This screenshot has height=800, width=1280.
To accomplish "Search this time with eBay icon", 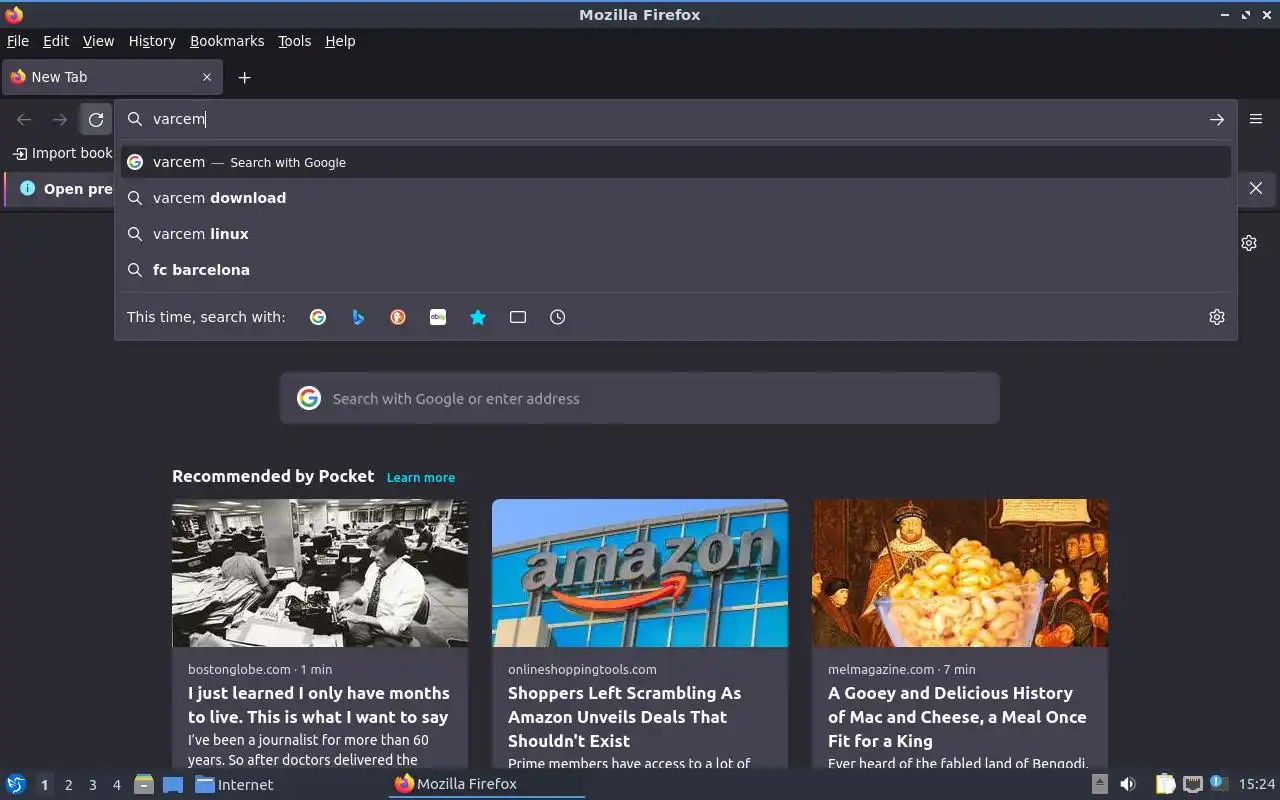I will pos(438,317).
